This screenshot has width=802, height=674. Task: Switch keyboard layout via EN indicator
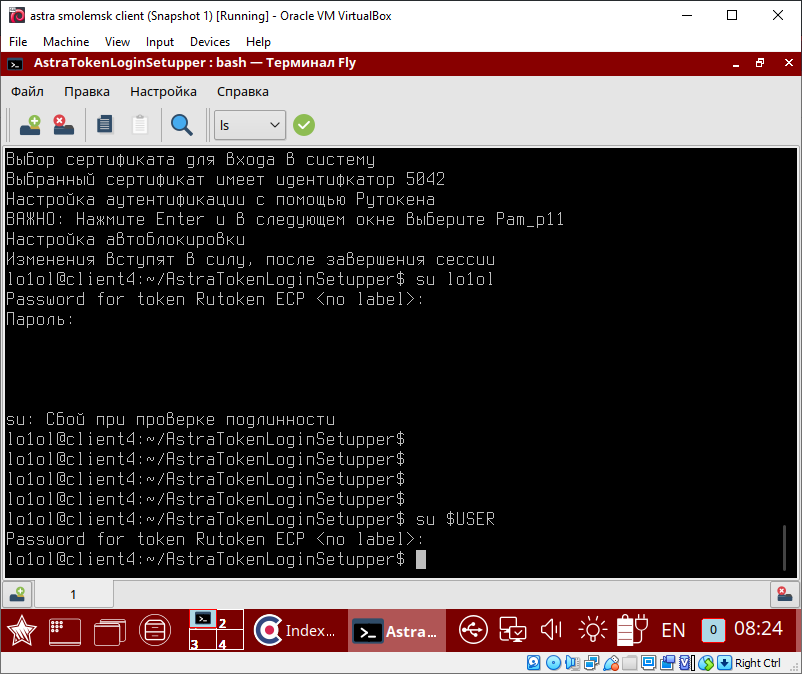pos(673,631)
